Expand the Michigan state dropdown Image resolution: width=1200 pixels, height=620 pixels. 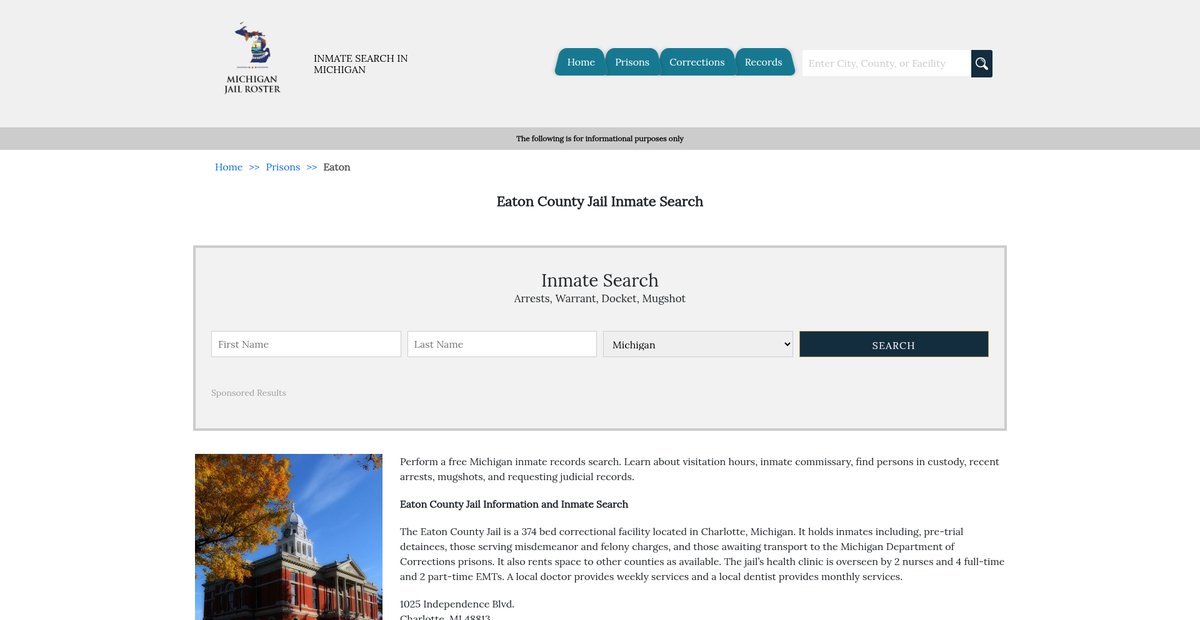[x=698, y=344]
